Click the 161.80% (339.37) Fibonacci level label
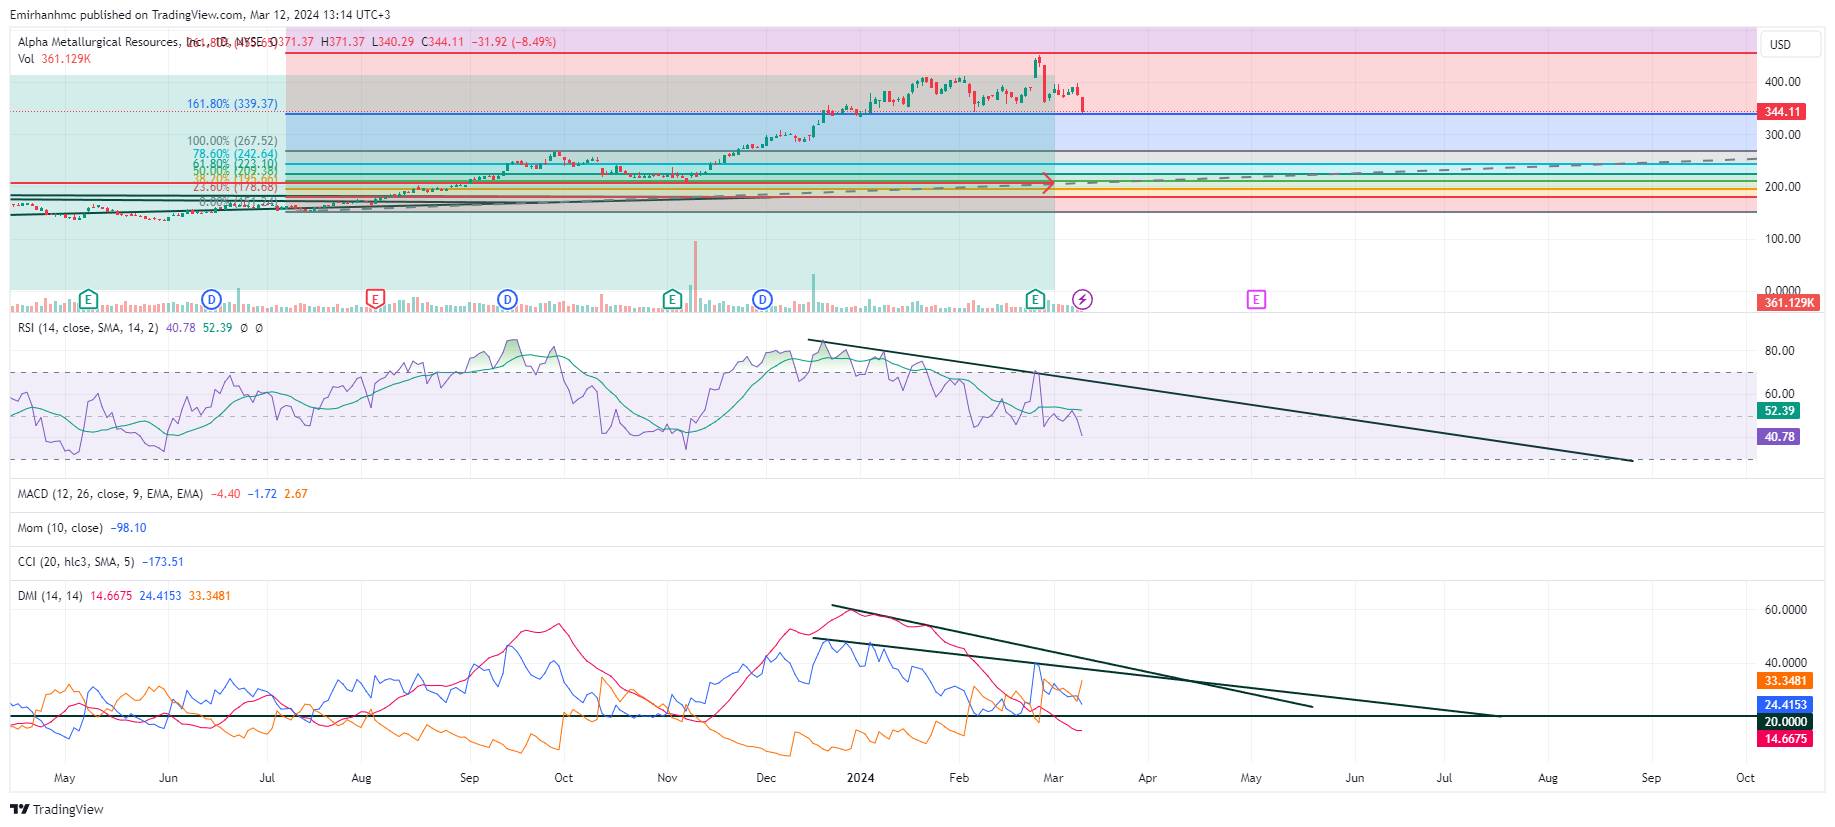This screenshot has width=1835, height=827. (x=232, y=104)
